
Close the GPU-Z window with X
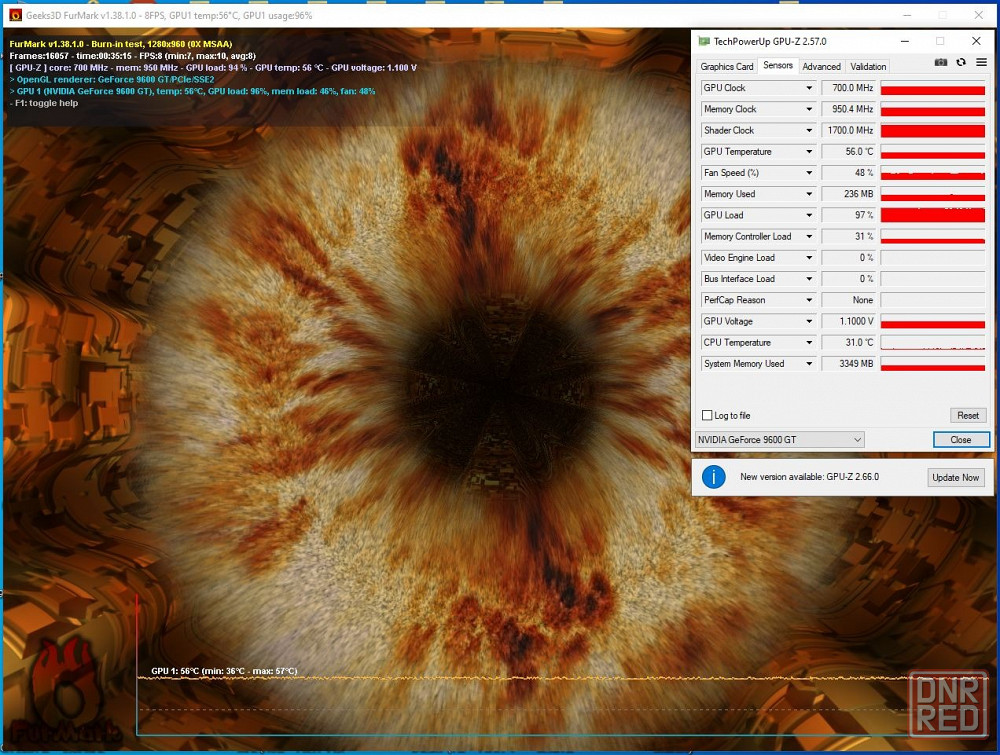click(x=976, y=41)
